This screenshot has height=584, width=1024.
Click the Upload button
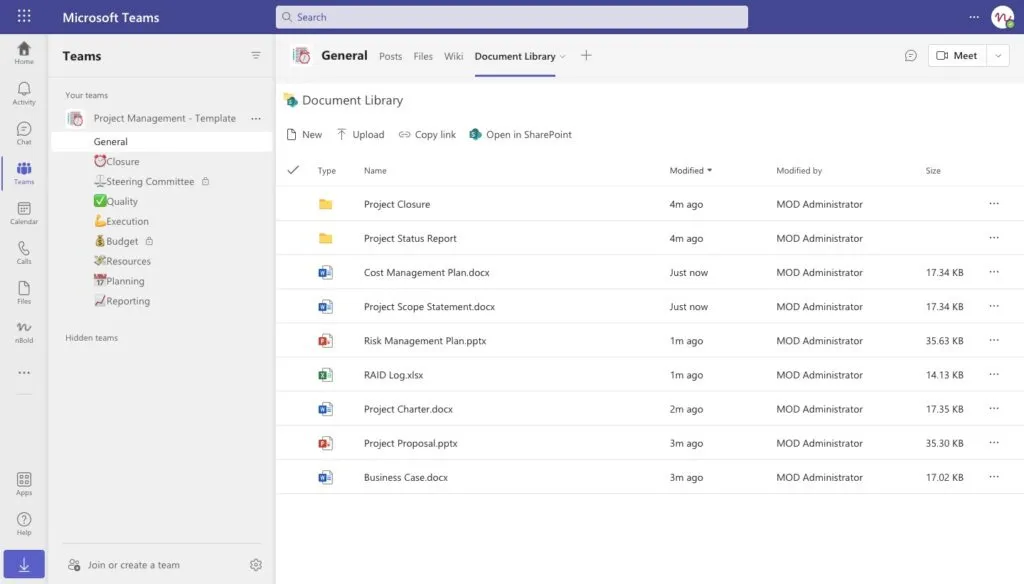click(x=360, y=135)
